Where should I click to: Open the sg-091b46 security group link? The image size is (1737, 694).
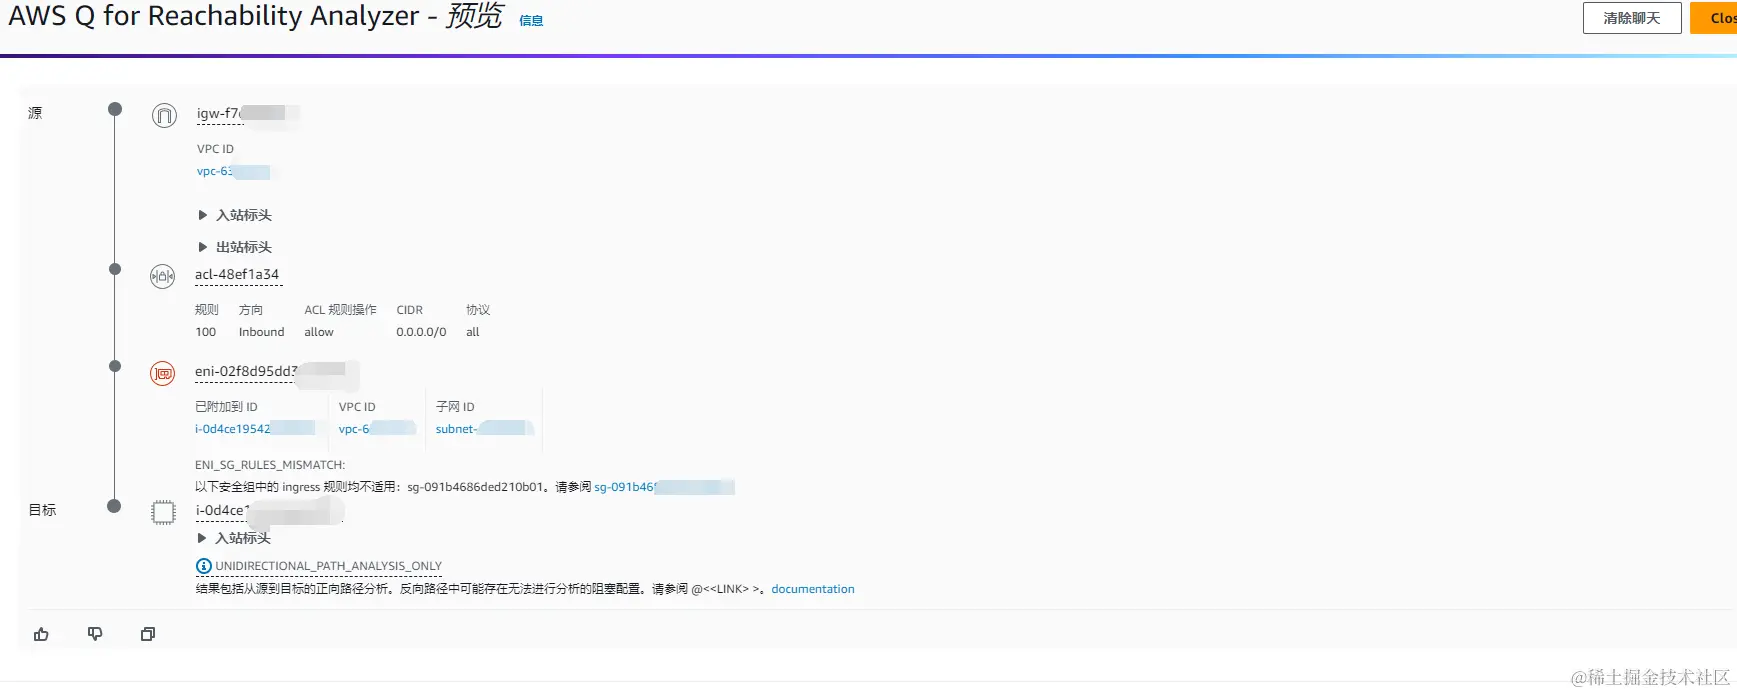[664, 487]
